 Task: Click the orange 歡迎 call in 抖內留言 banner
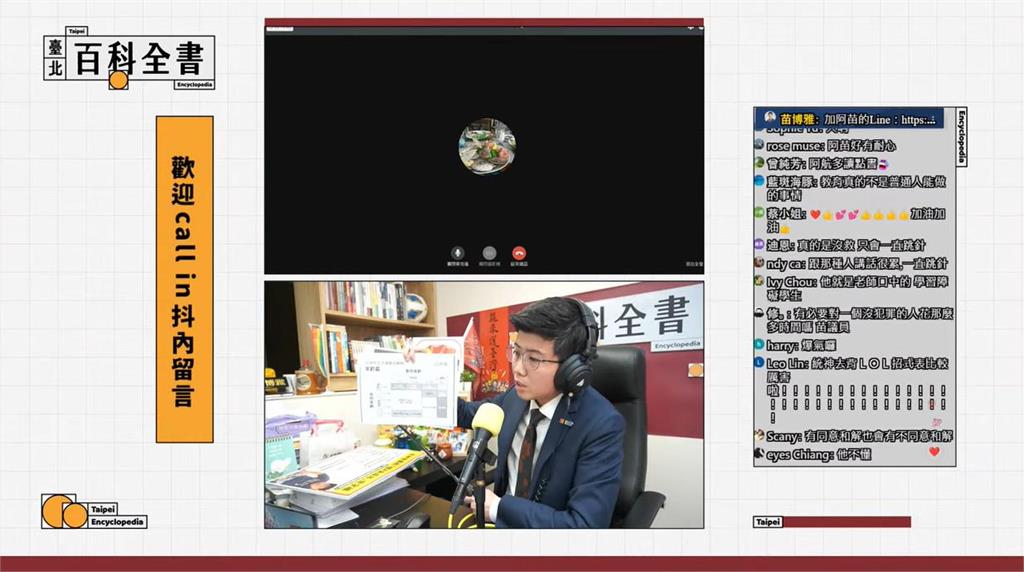click(185, 279)
